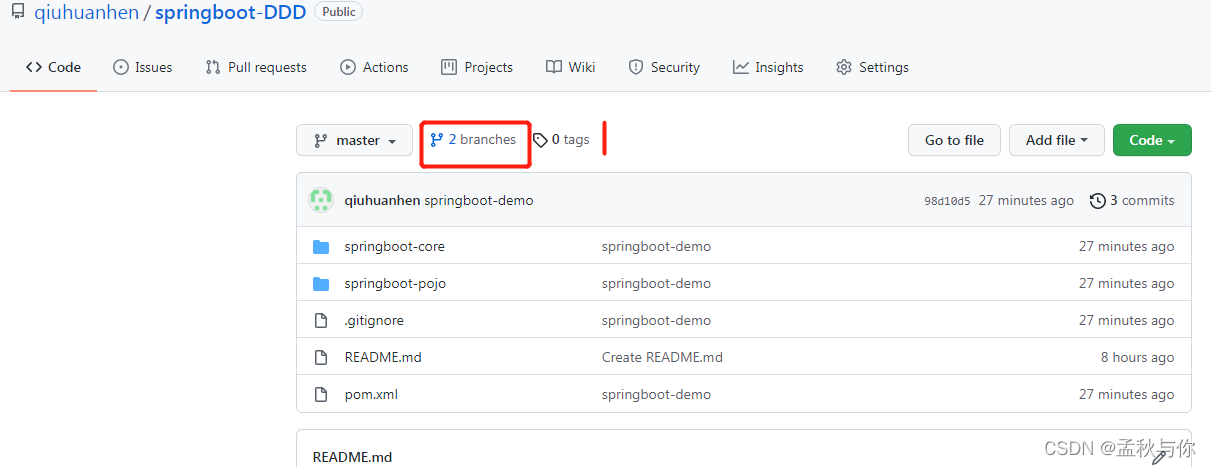1211x467 pixels.
Task: Expand the master branch dropdown
Action: click(355, 140)
